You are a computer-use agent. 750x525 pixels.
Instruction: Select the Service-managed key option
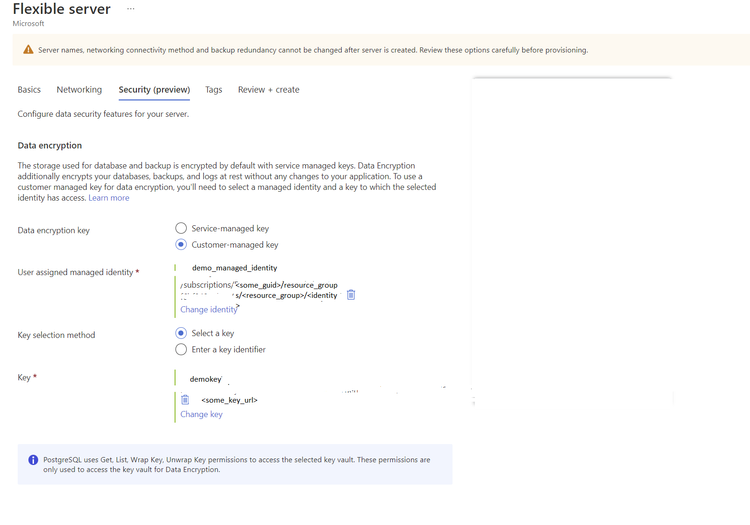click(x=181, y=229)
